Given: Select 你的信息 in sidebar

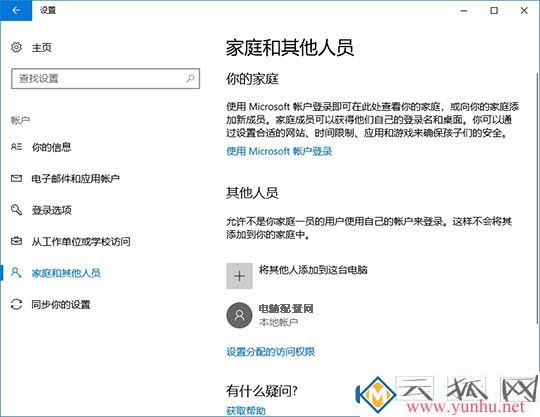Looking at the screenshot, I should click(x=52, y=147).
